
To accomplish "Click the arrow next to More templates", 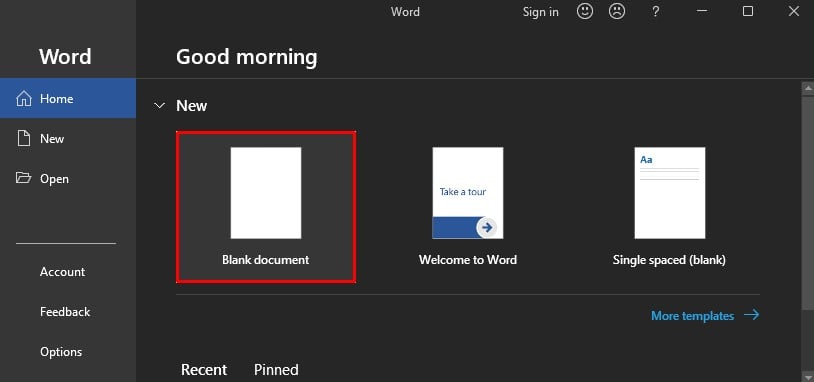I will [x=751, y=315].
